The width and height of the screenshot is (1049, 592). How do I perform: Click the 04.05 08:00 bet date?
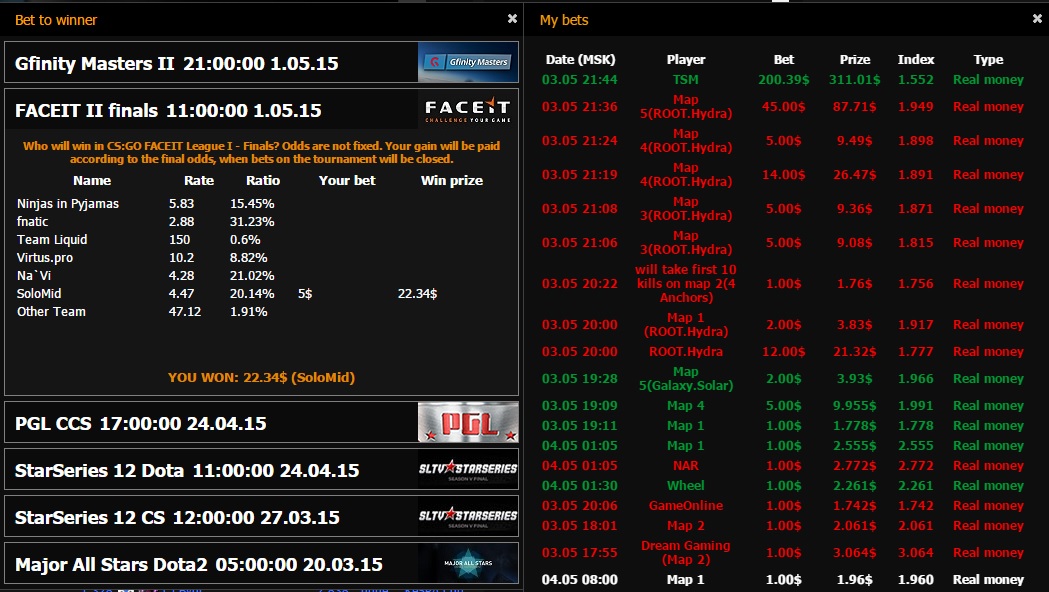579,580
